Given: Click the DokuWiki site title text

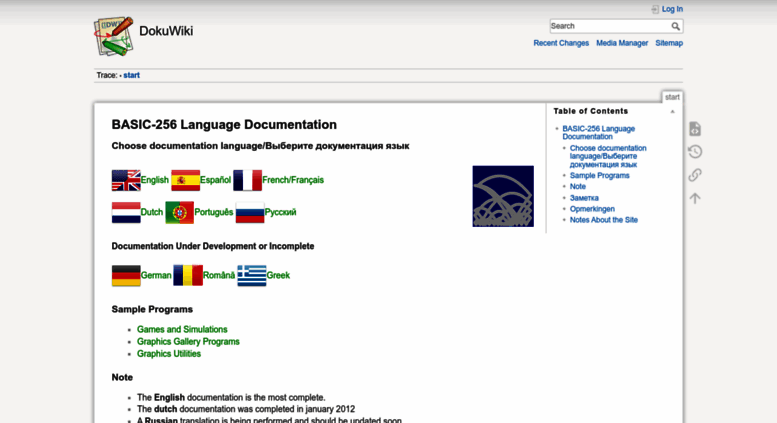Looking at the screenshot, I should (166, 31).
